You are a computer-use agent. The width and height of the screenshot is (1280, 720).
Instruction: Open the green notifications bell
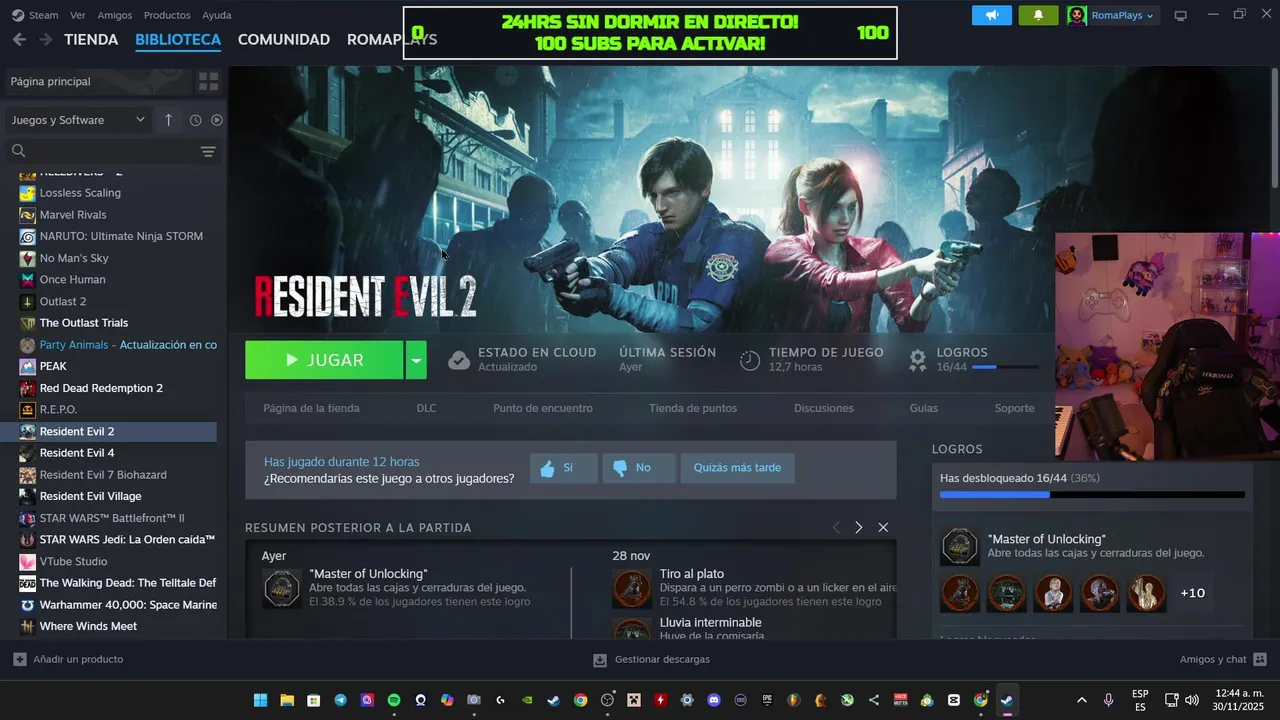pos(1038,15)
